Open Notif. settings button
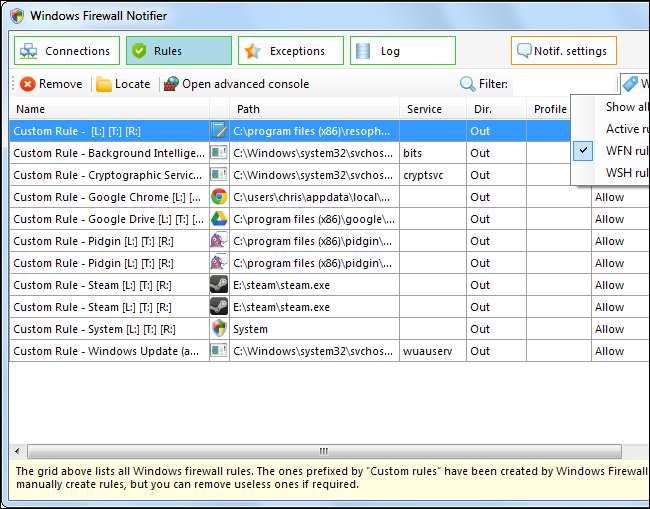Image resolution: width=650 pixels, height=509 pixels. pos(564,51)
